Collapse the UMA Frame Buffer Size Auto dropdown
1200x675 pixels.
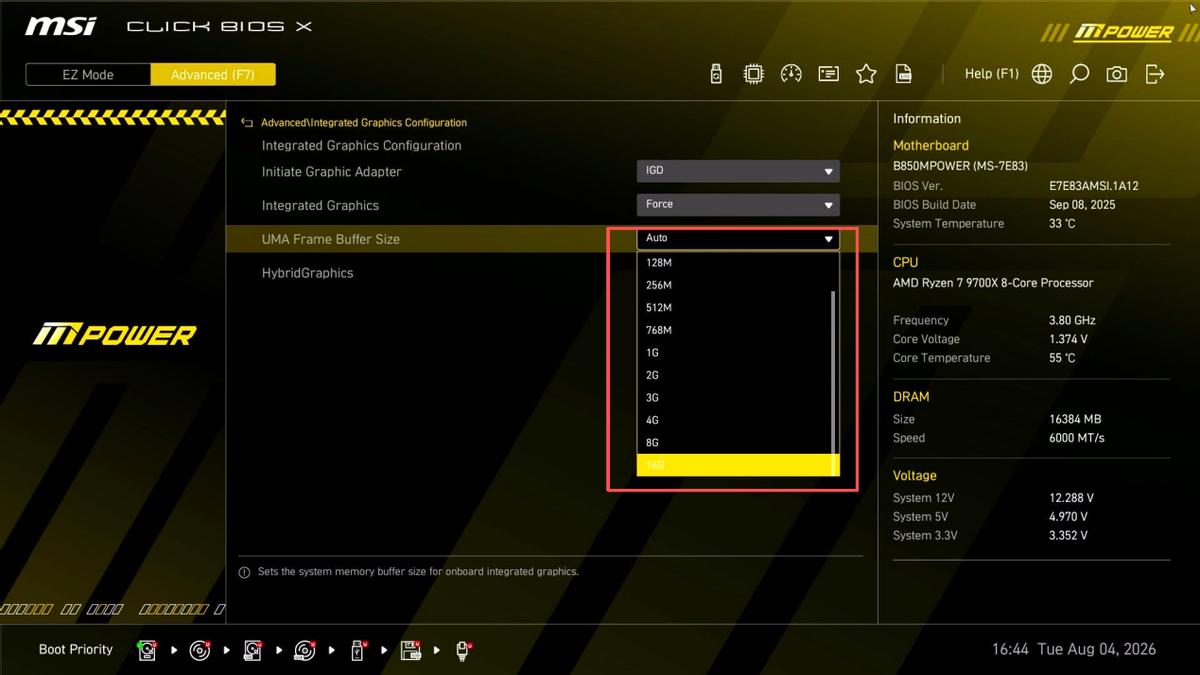coord(738,239)
